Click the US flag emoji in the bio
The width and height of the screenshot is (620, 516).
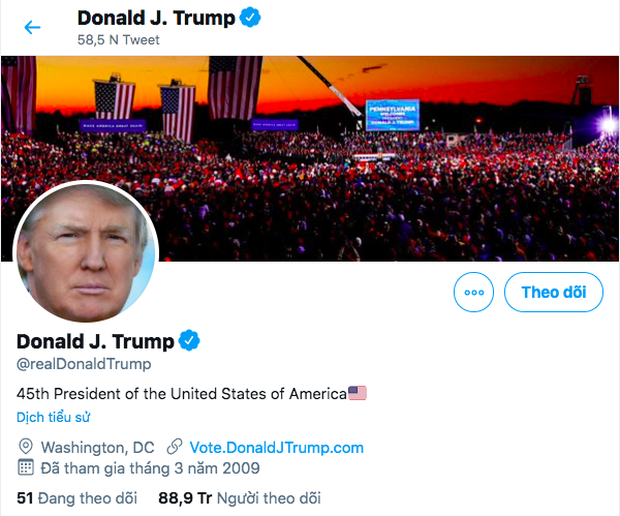pyautogui.click(x=357, y=393)
